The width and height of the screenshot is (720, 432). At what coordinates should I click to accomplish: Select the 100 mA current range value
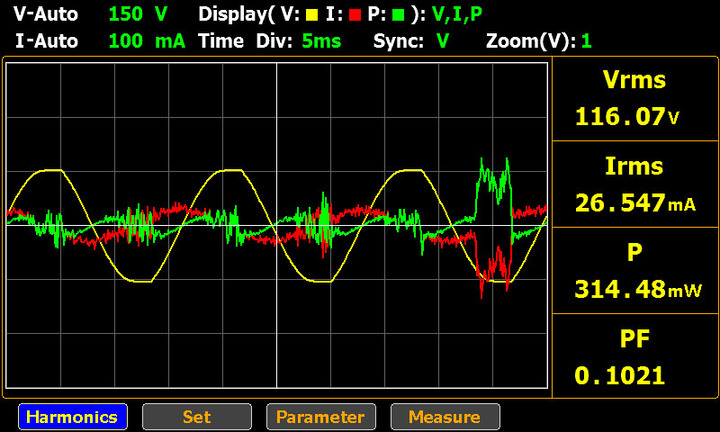click(147, 41)
